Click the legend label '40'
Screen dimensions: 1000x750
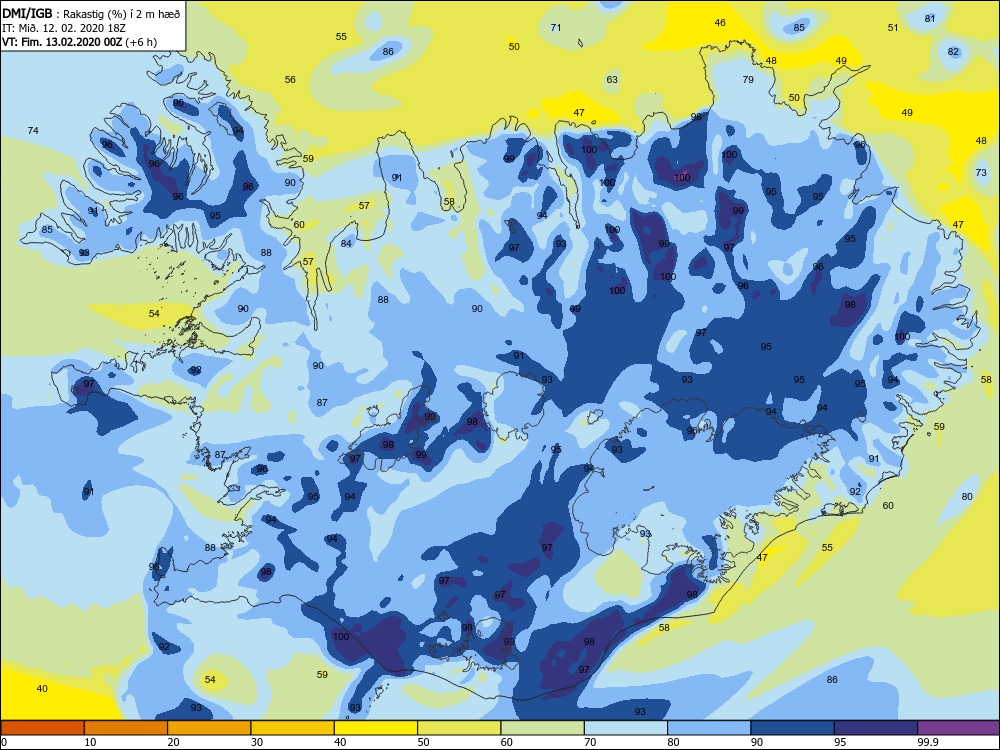(x=340, y=742)
